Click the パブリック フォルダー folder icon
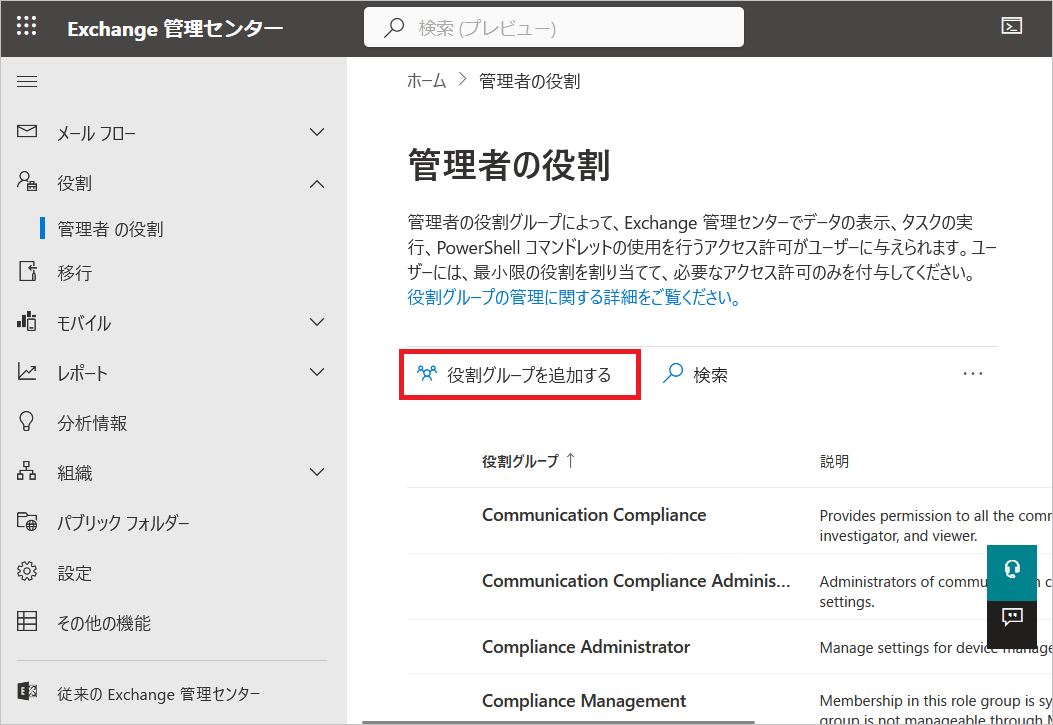This screenshot has width=1053, height=725. coord(27,522)
